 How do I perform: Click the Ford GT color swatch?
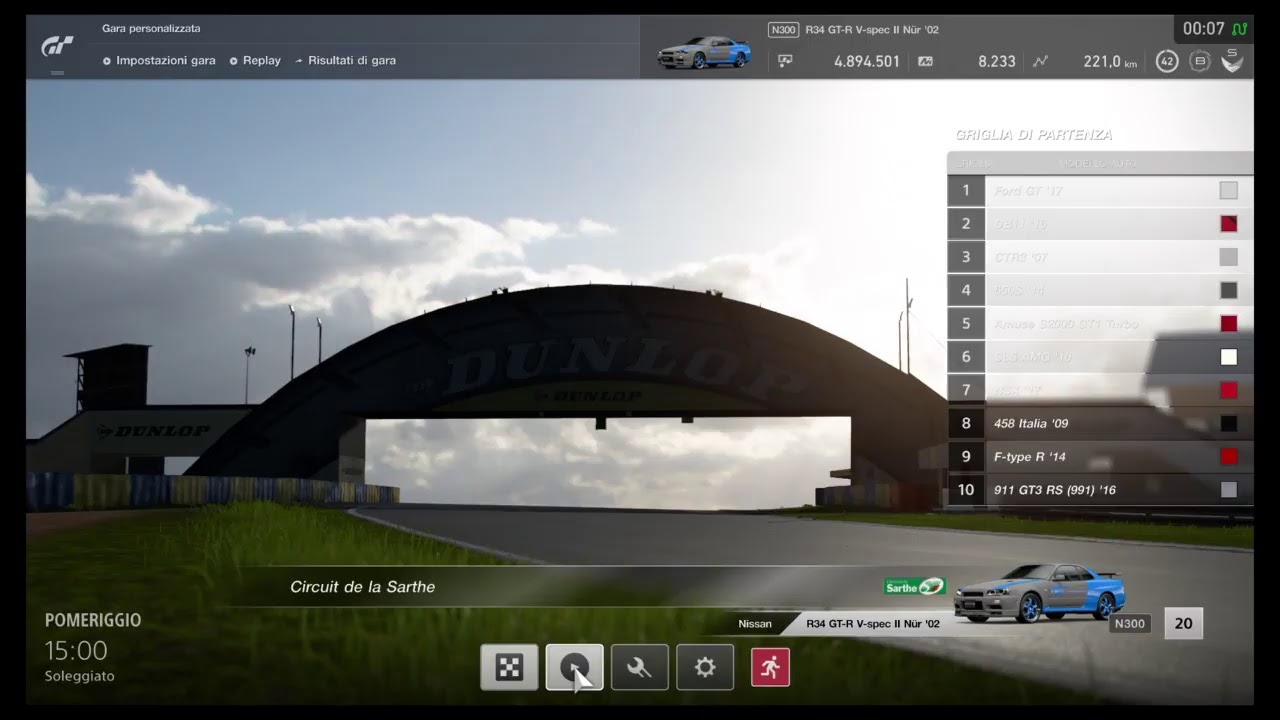pyautogui.click(x=1229, y=190)
